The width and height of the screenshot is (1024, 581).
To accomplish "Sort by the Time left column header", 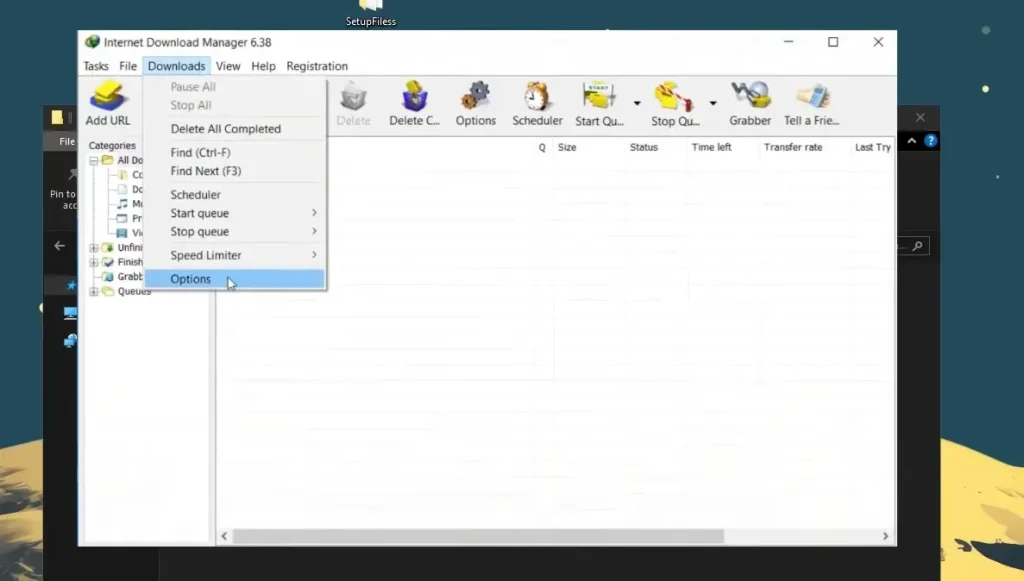I will (711, 147).
